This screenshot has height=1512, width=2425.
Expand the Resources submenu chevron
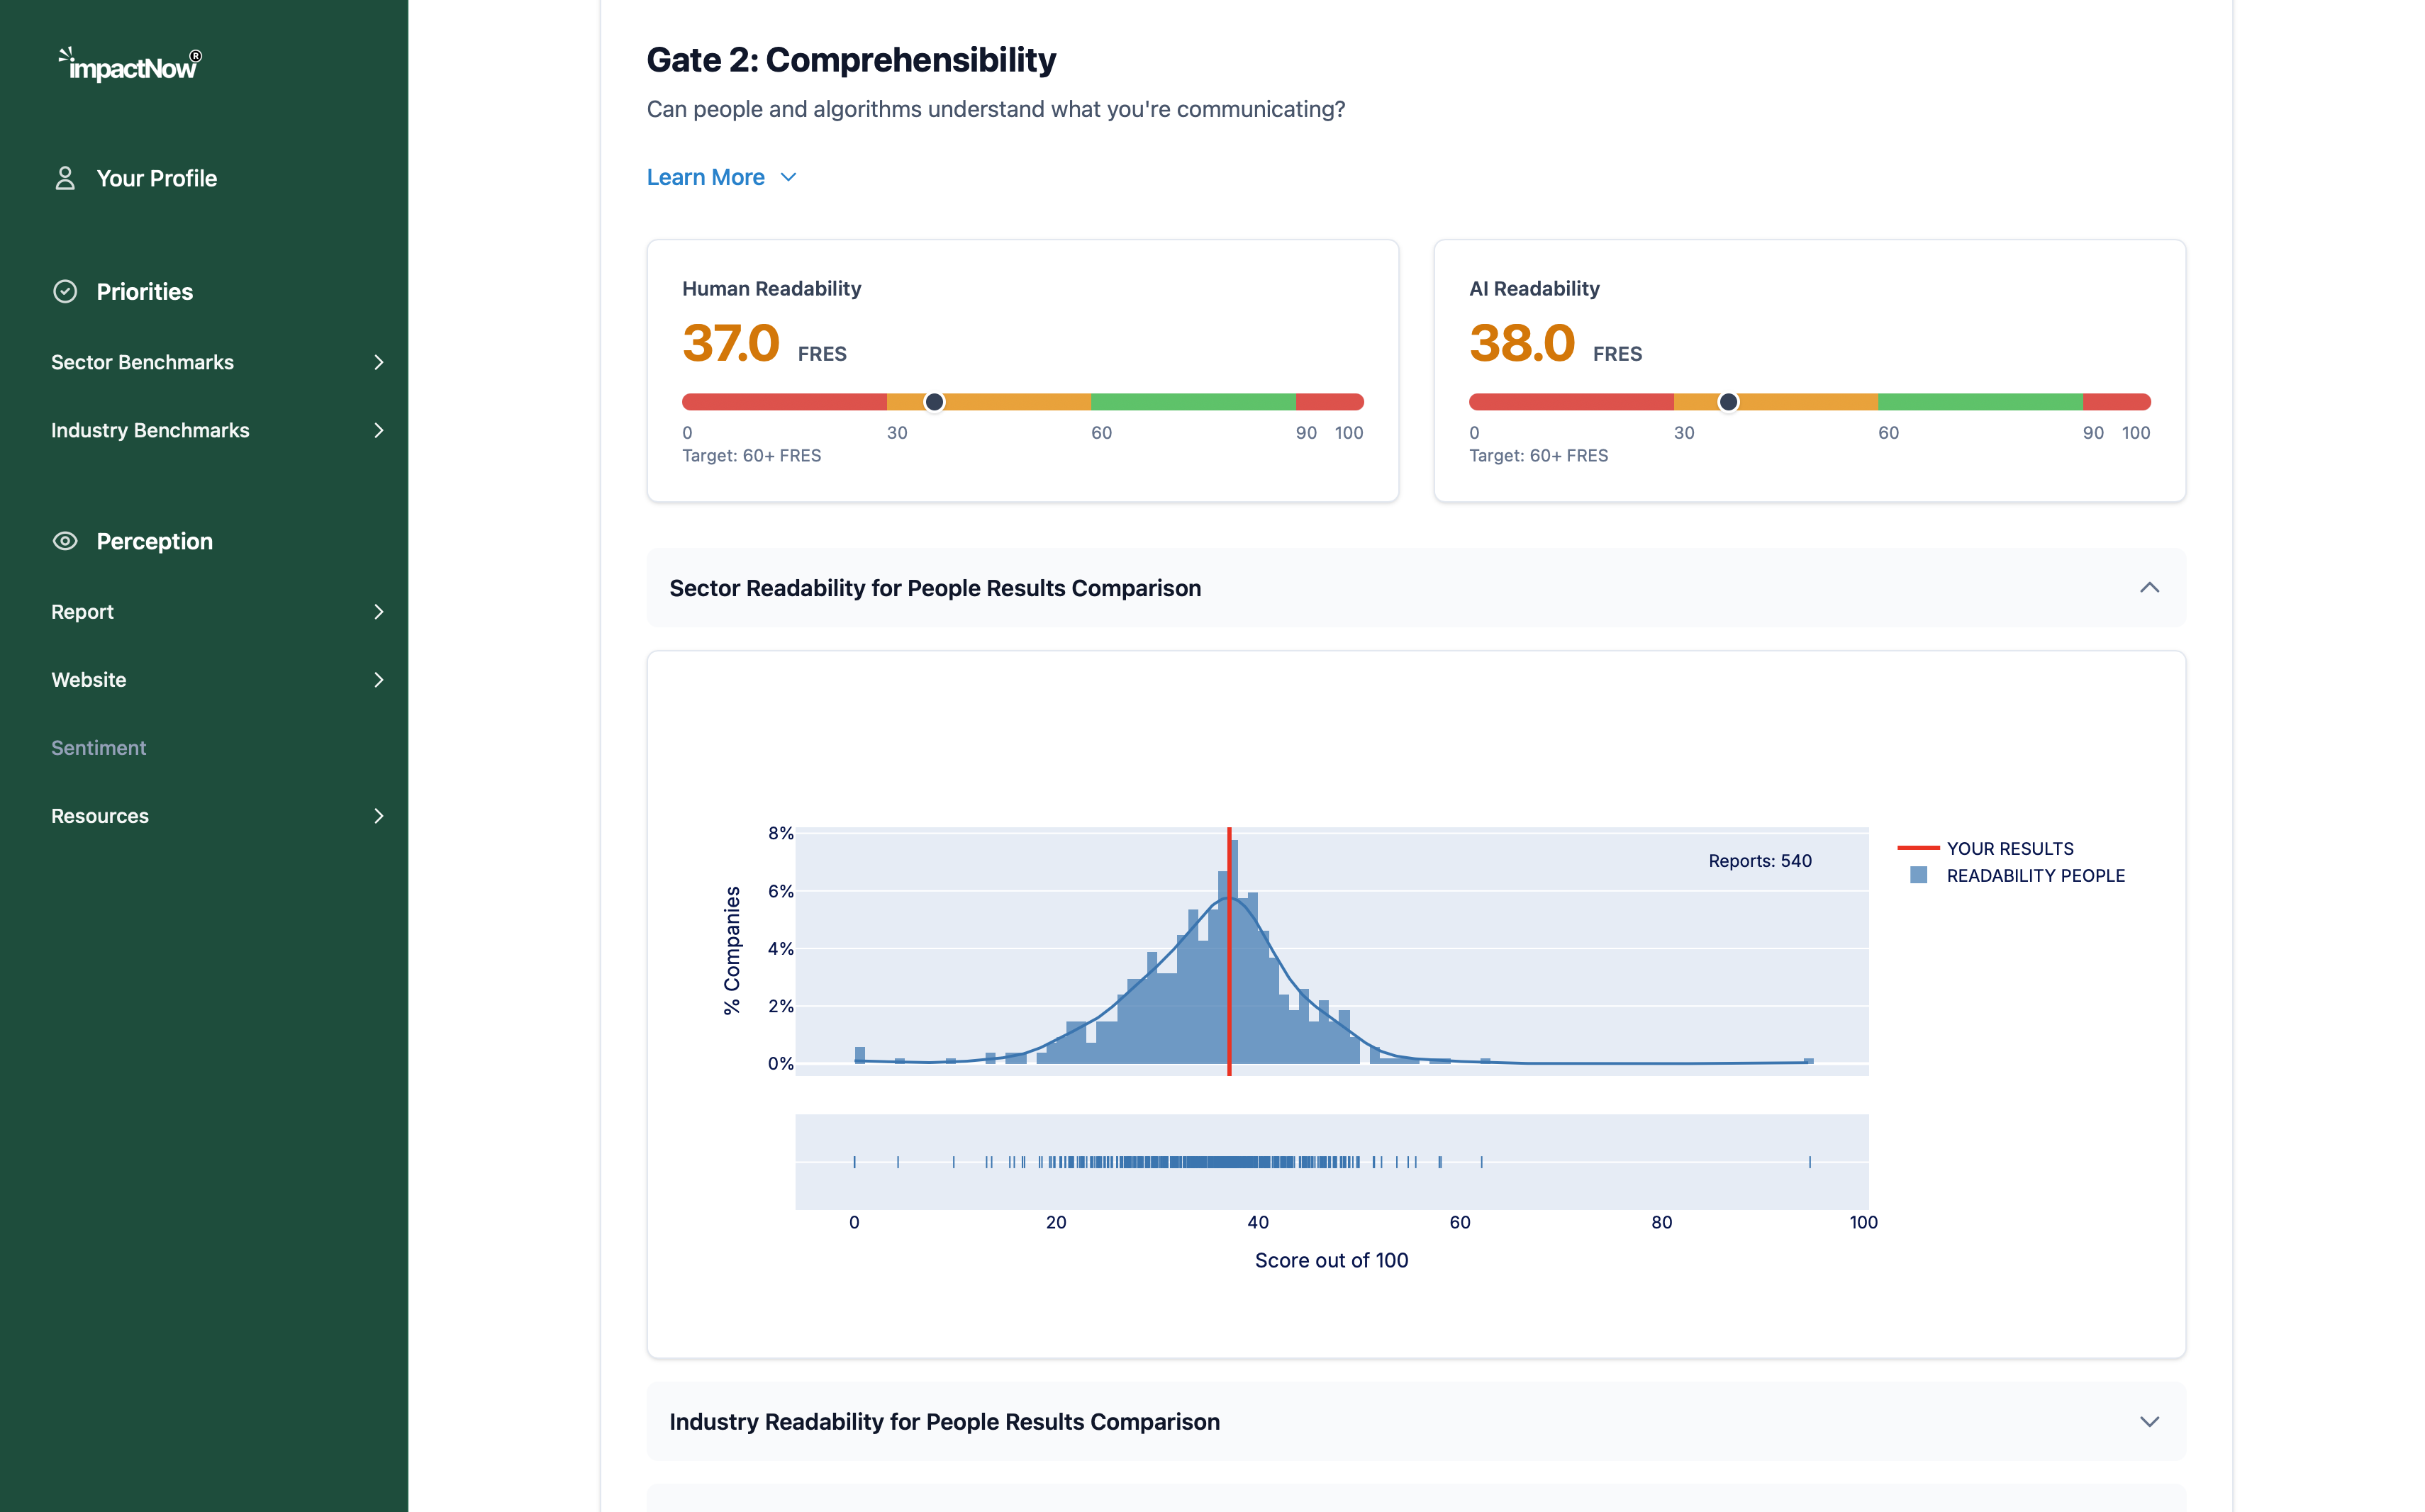pos(379,816)
